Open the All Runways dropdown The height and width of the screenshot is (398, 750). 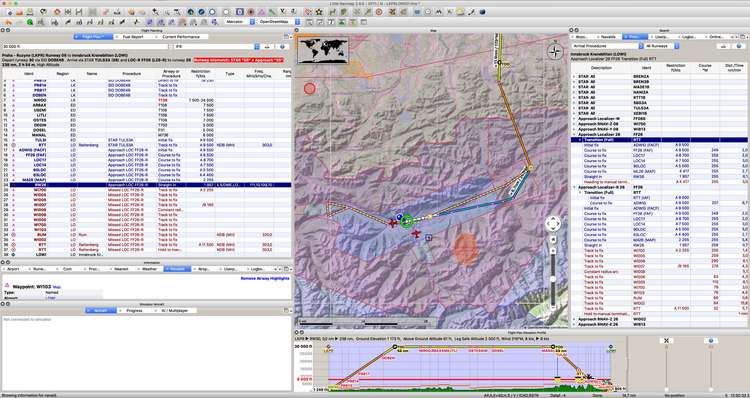pos(662,46)
